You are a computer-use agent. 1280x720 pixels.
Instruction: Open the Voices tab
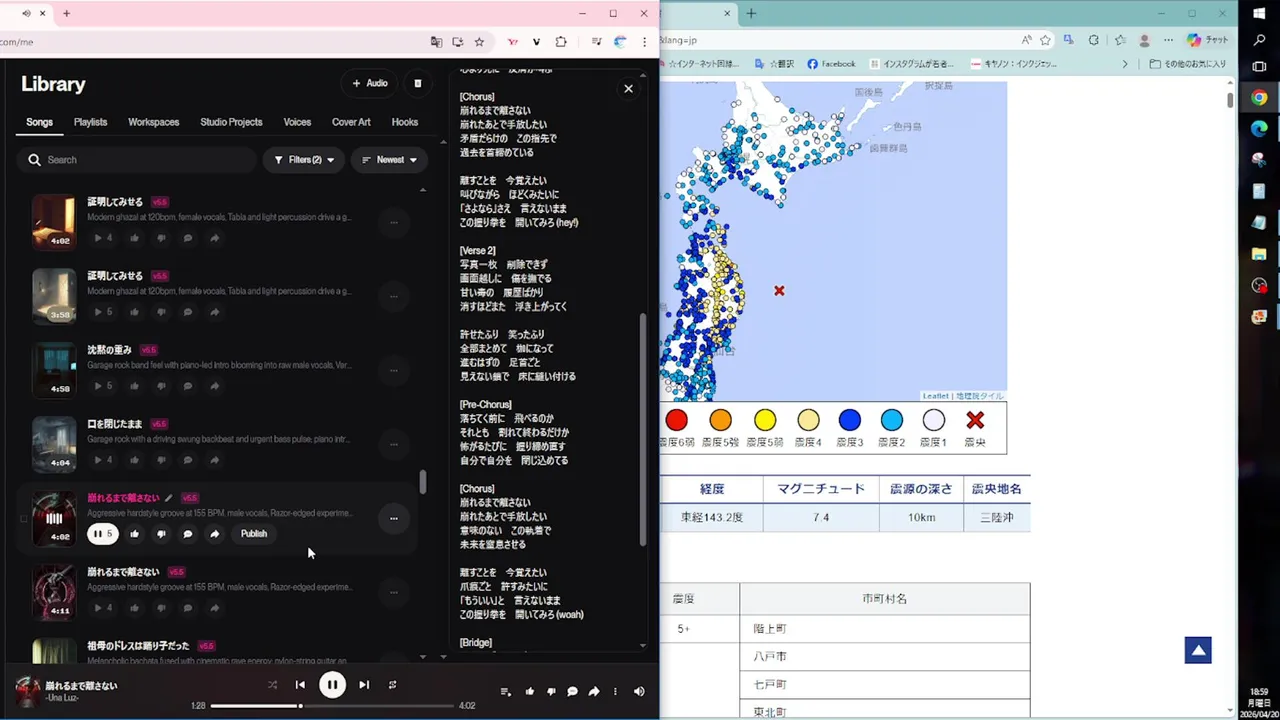click(297, 122)
